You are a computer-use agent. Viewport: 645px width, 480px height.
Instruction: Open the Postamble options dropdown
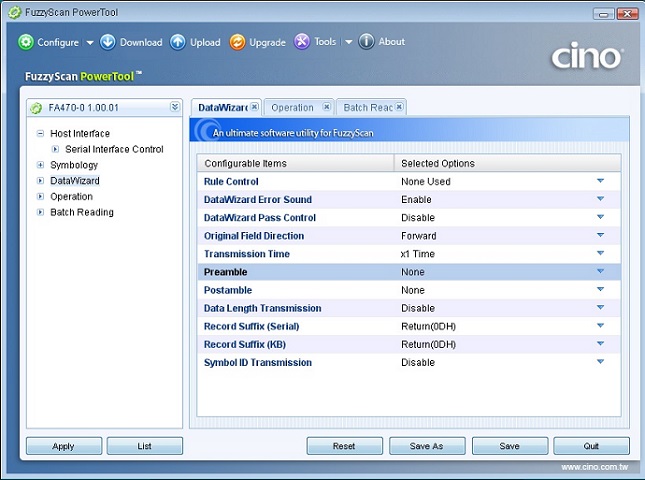(600, 289)
